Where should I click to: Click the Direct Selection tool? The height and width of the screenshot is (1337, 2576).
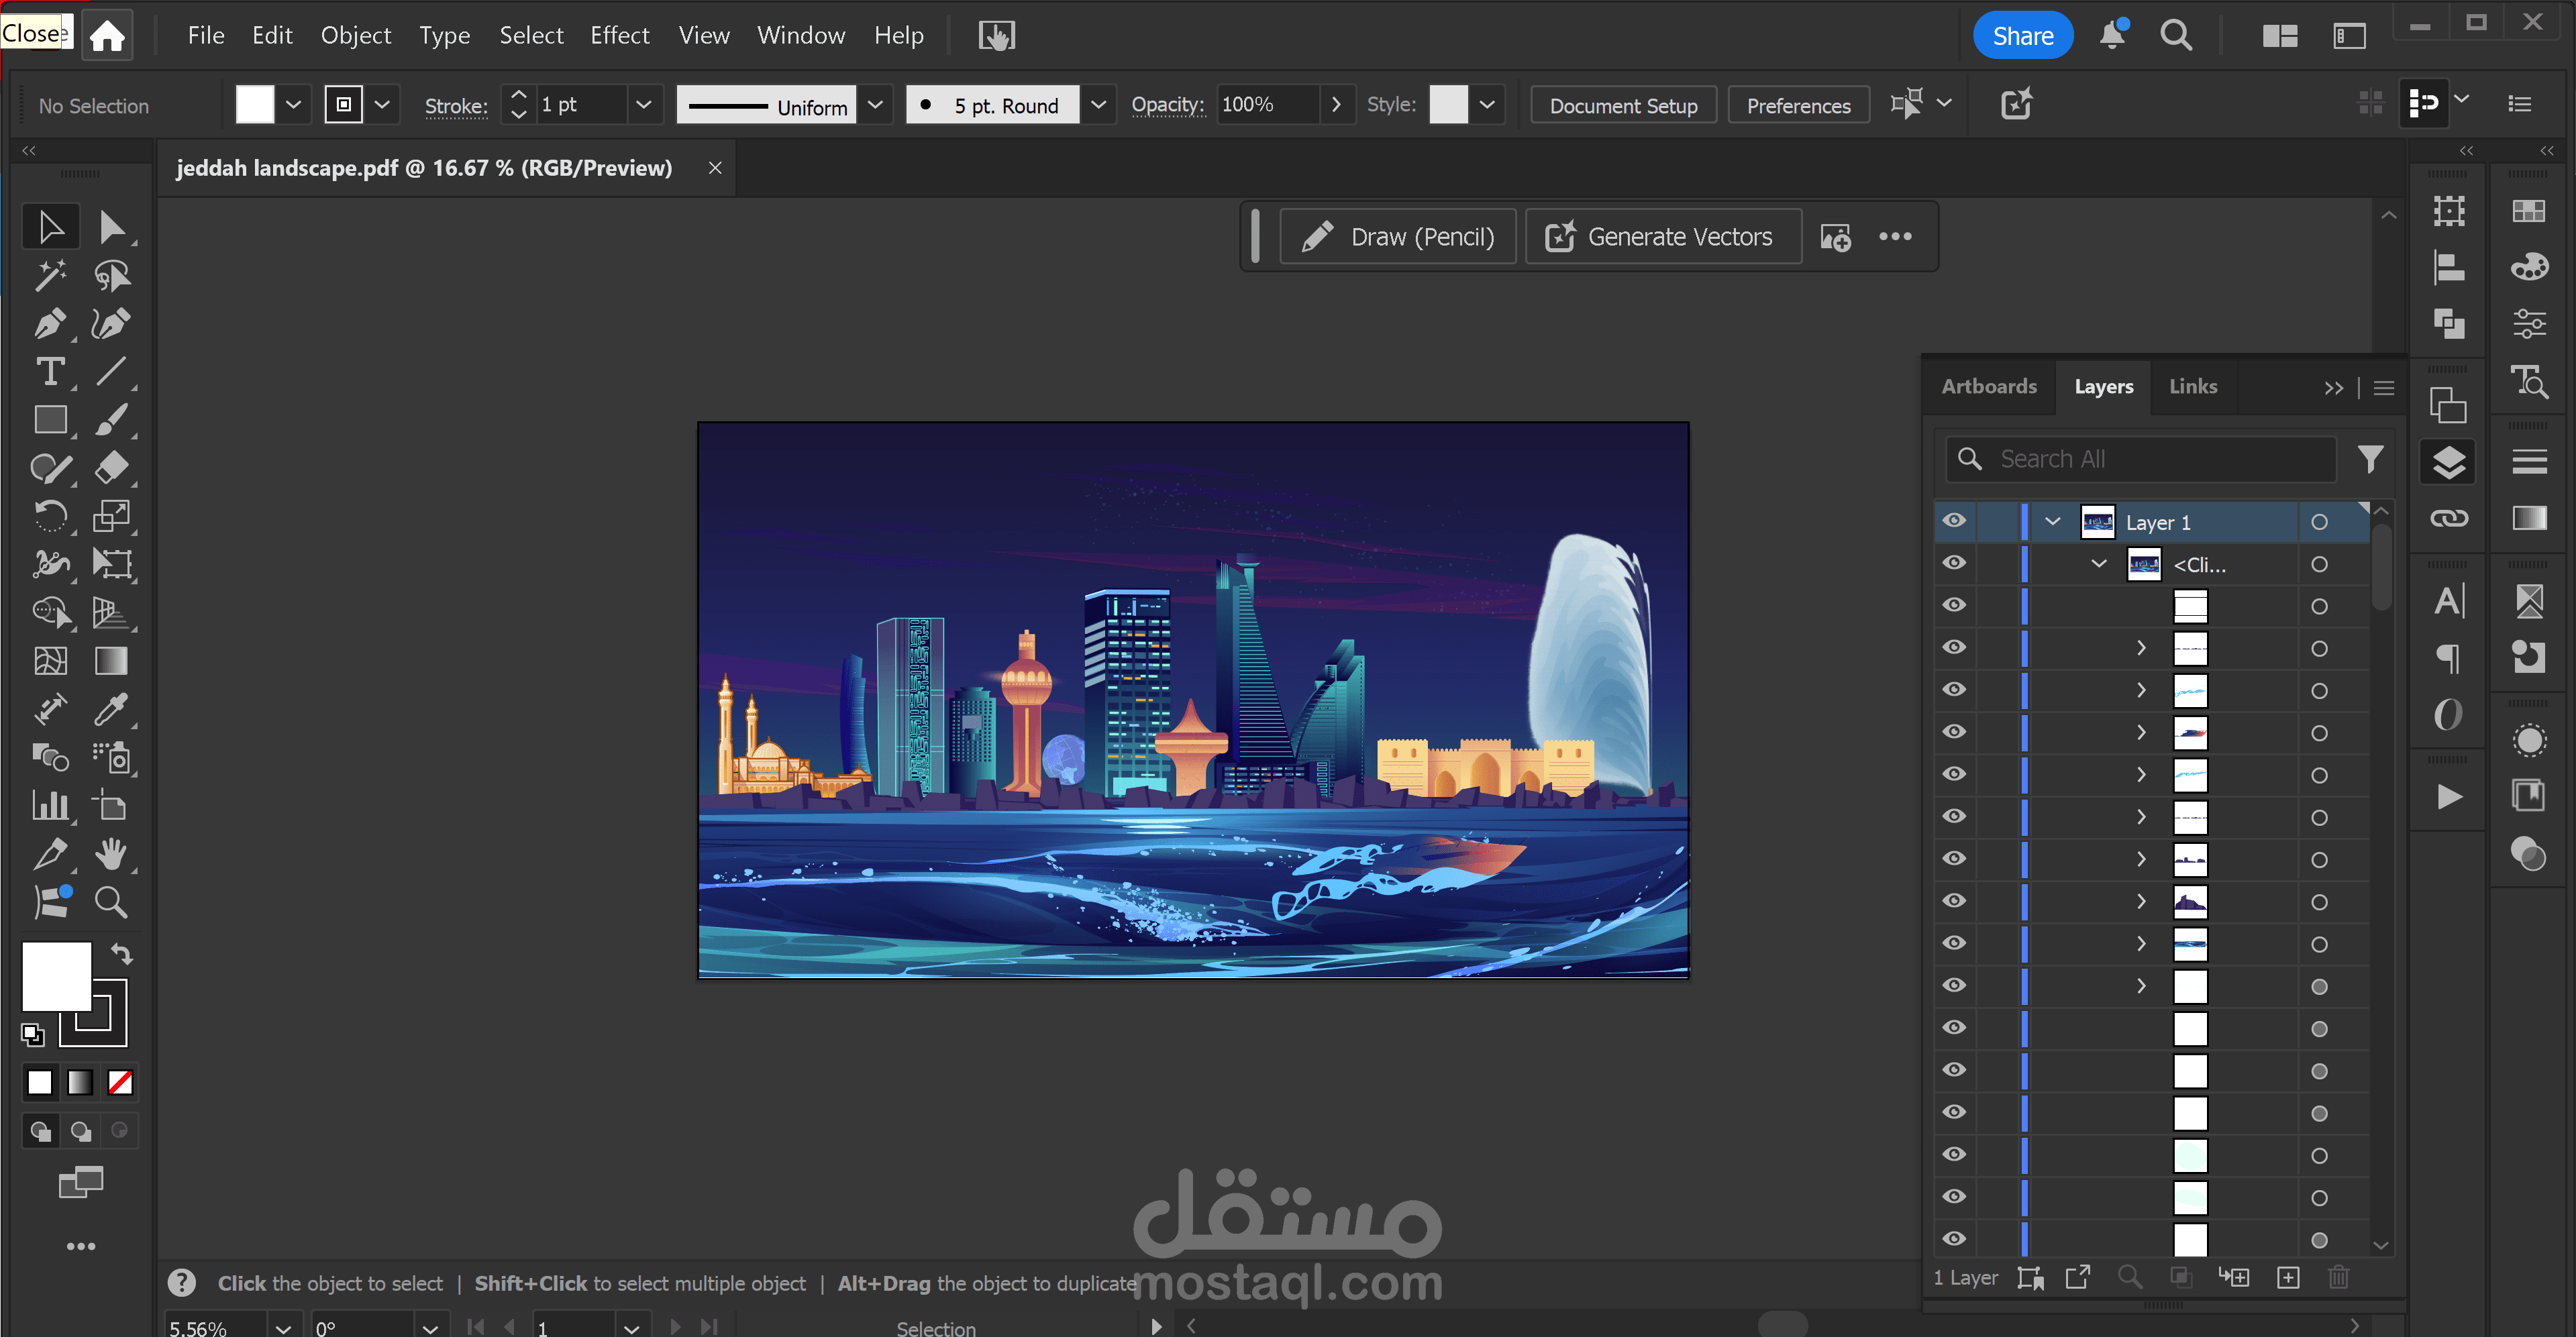111,227
